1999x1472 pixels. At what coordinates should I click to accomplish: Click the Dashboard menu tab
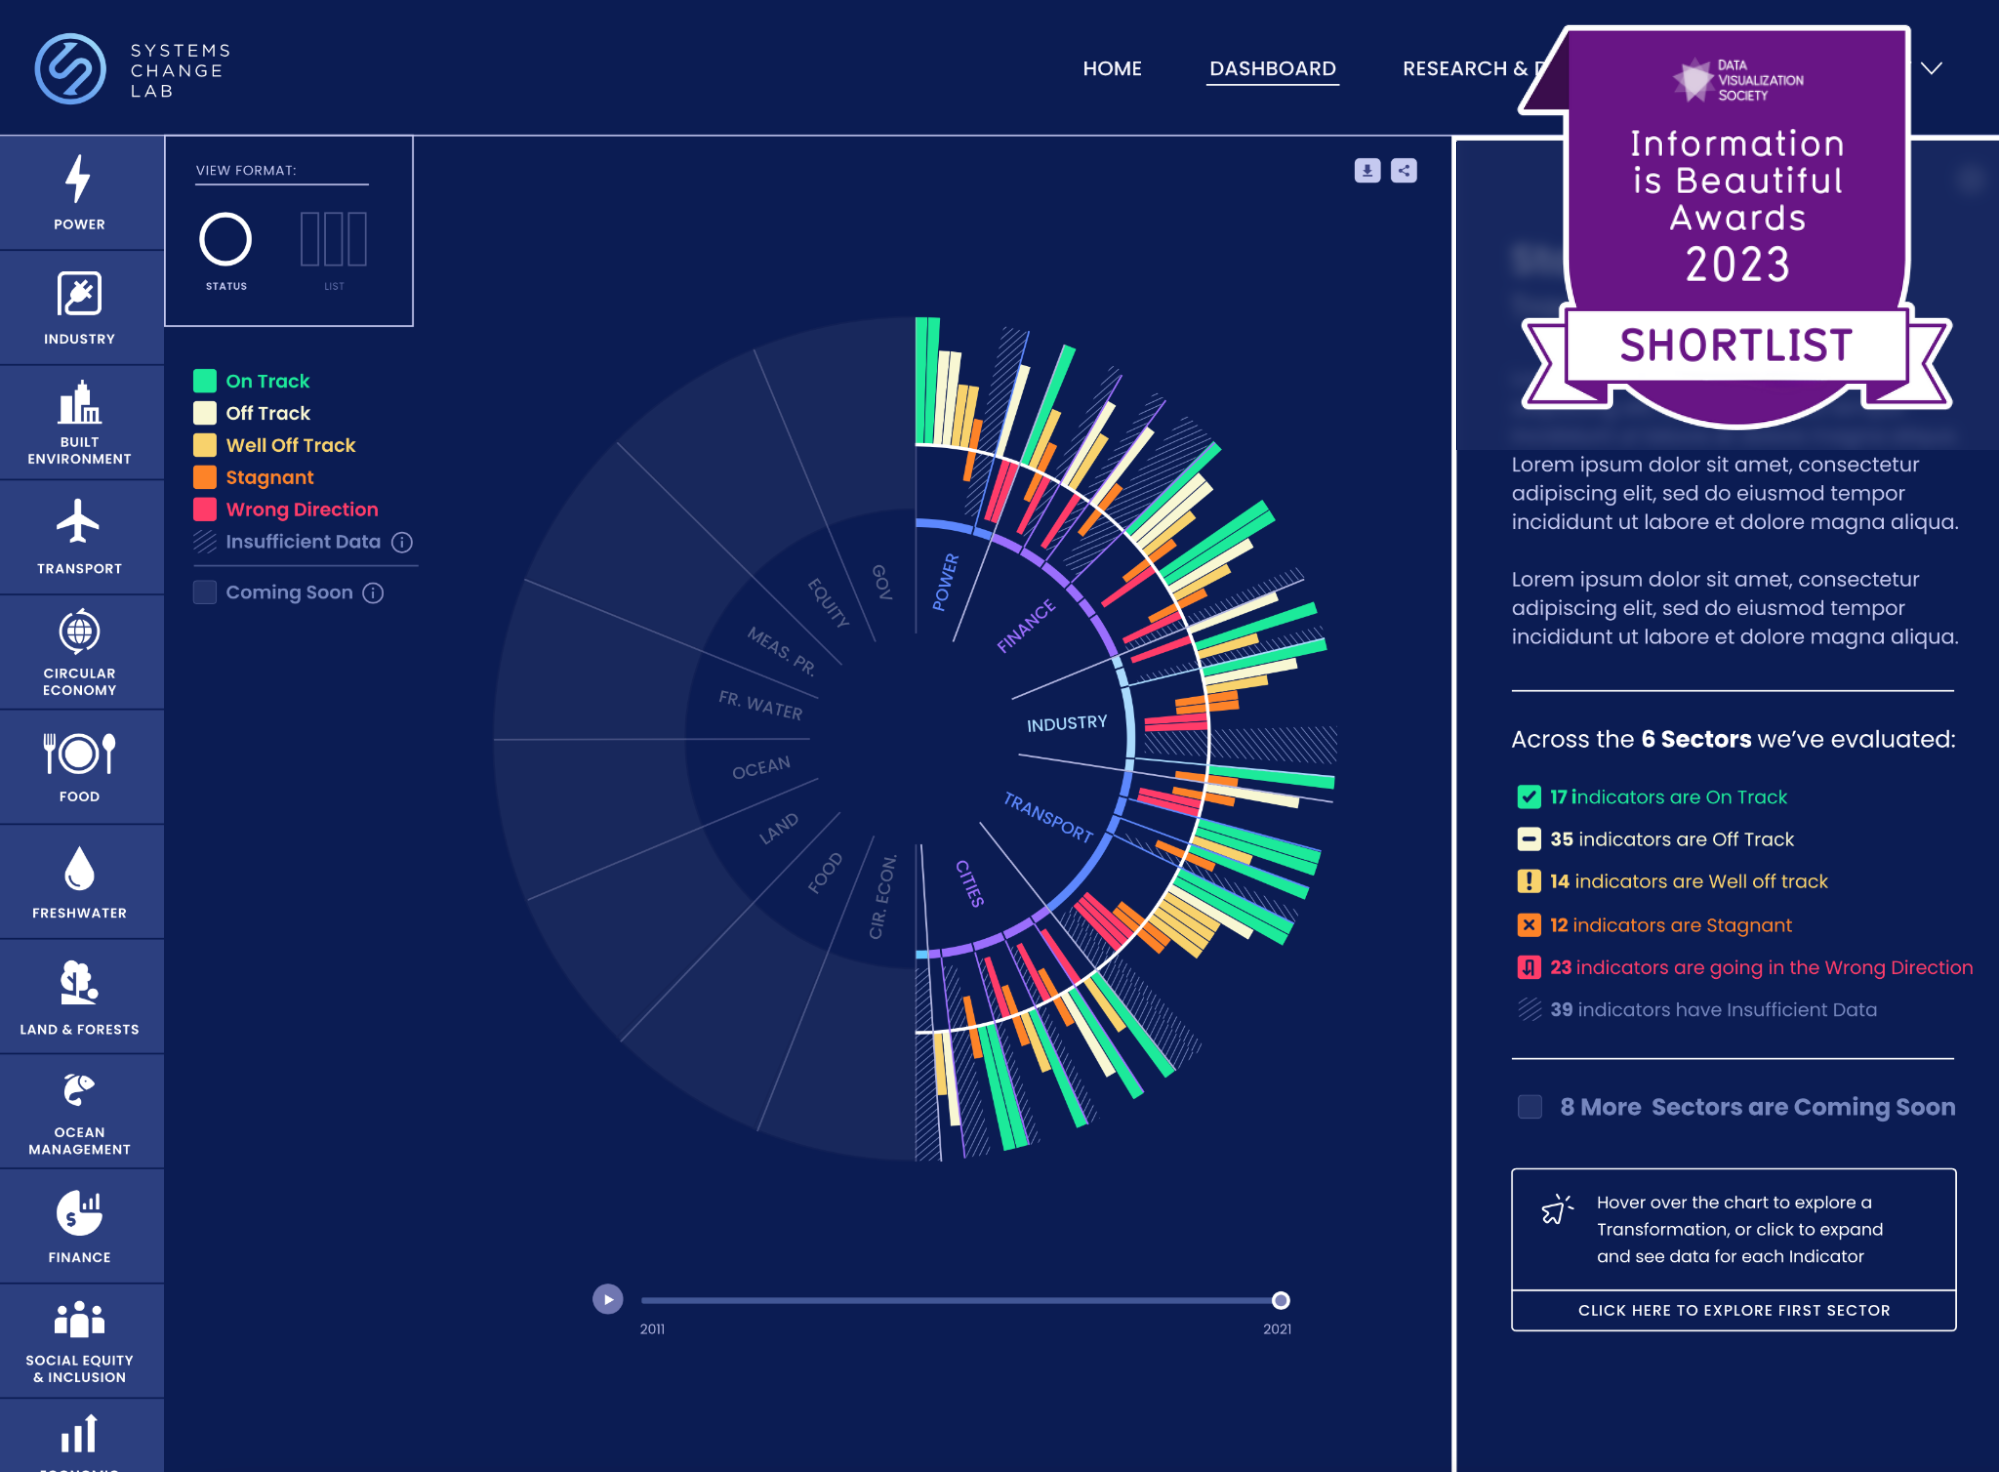1271,68
